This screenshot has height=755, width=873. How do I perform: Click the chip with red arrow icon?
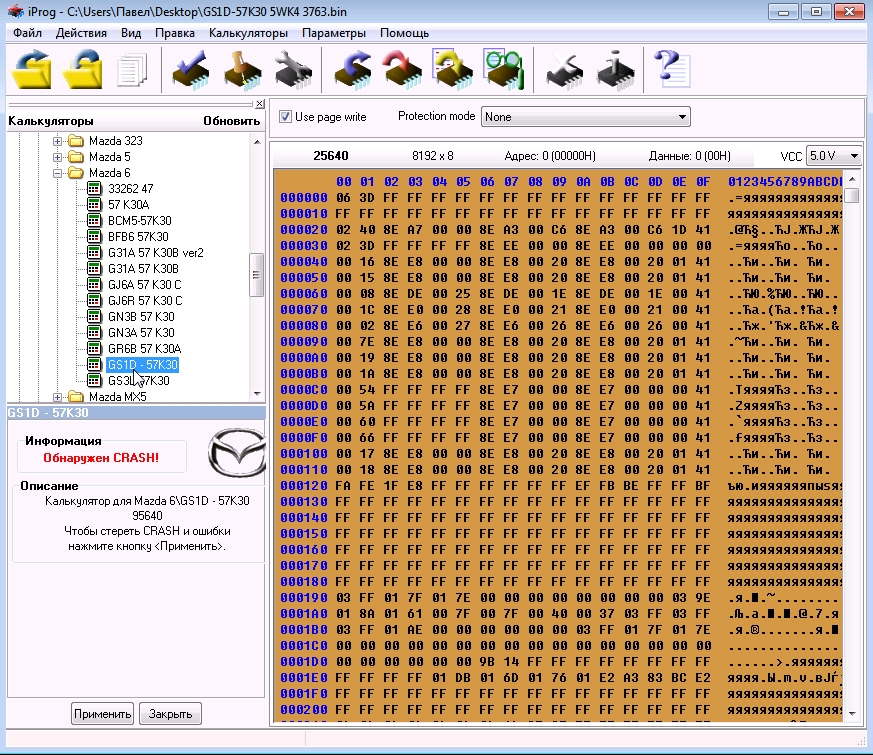(x=403, y=70)
